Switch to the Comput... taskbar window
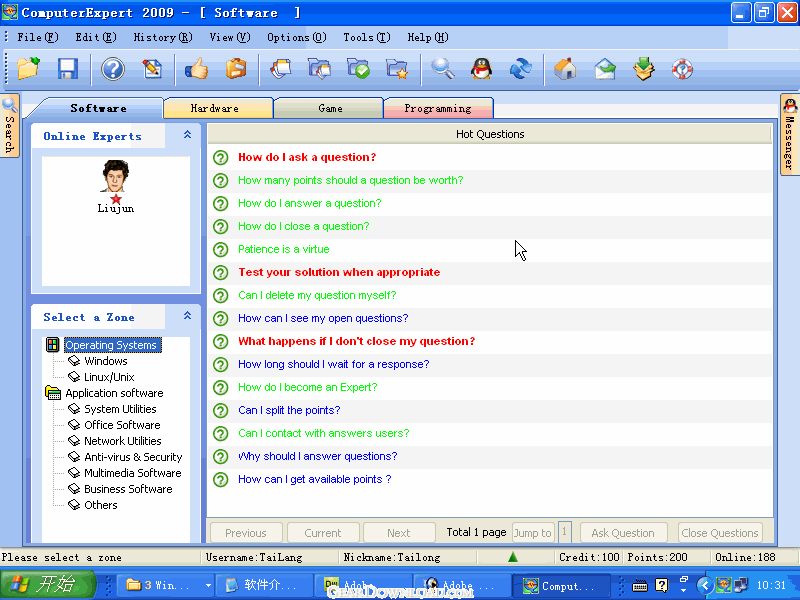 (x=561, y=585)
